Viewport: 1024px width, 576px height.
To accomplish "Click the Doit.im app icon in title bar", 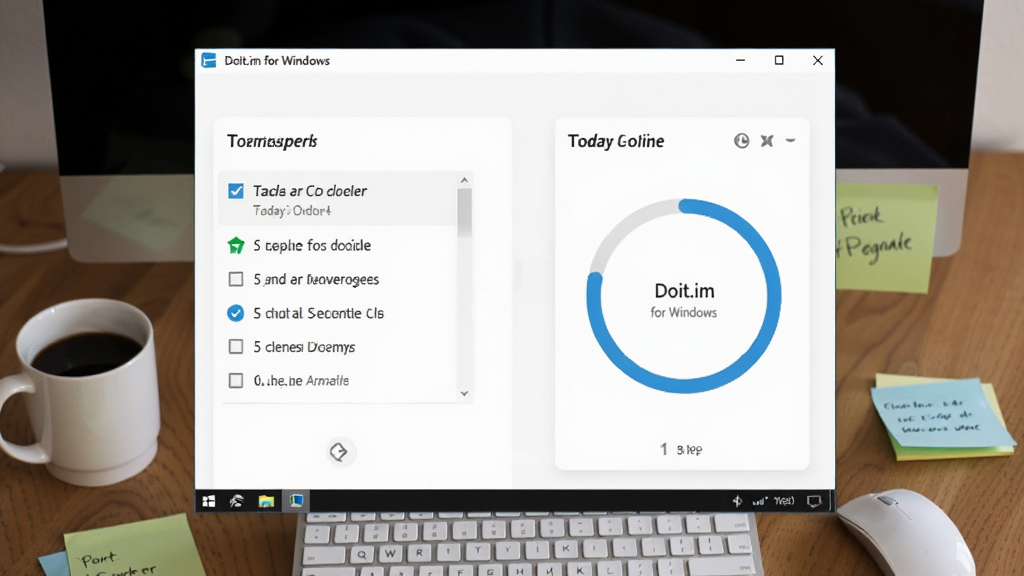I will 209,61.
